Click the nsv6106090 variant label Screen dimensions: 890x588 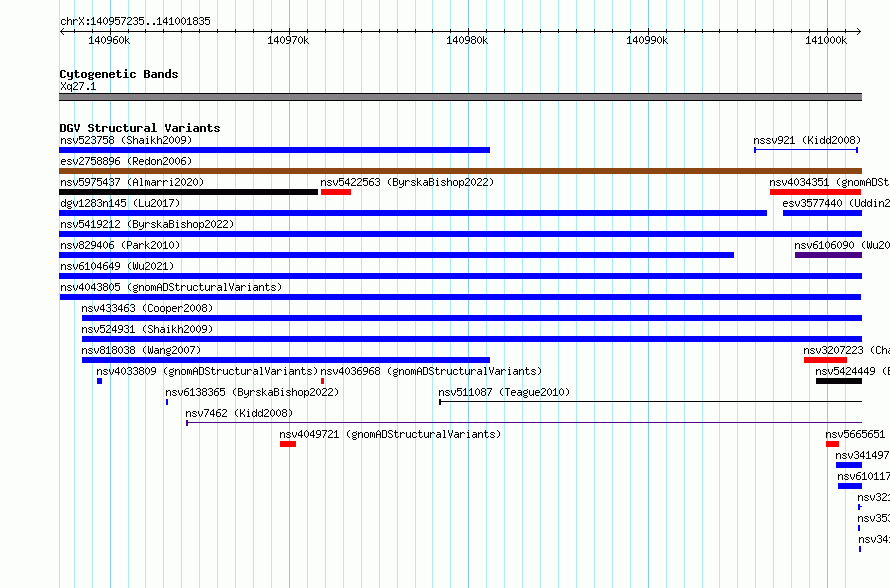tap(842, 245)
